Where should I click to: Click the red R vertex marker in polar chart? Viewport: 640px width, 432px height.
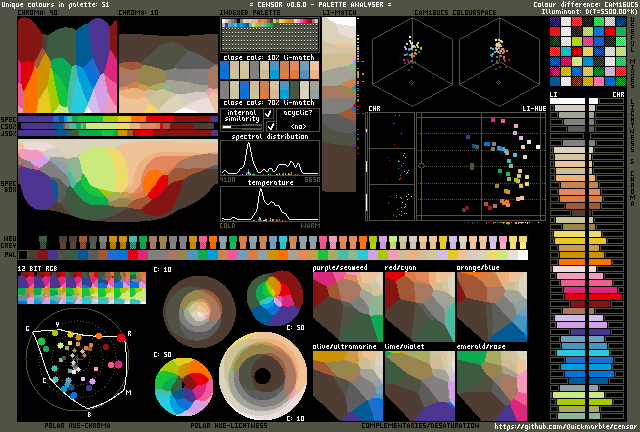pos(120,337)
